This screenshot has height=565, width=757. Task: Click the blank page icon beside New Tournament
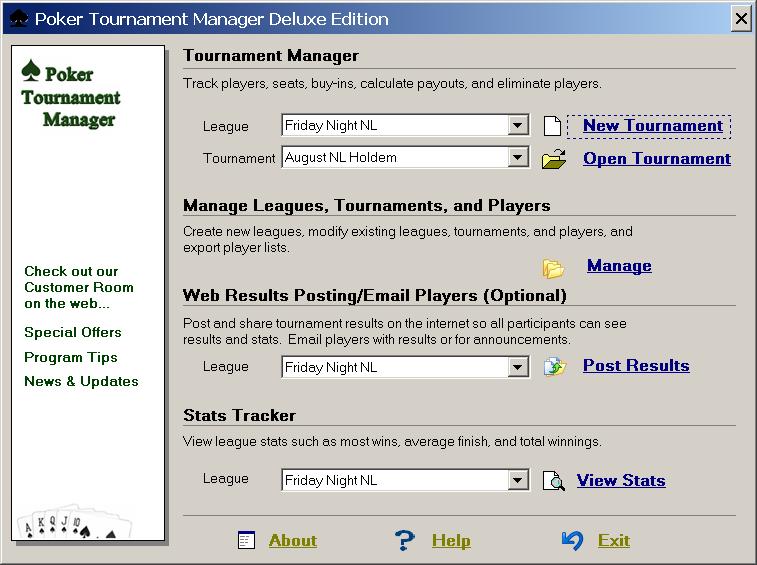pos(552,127)
